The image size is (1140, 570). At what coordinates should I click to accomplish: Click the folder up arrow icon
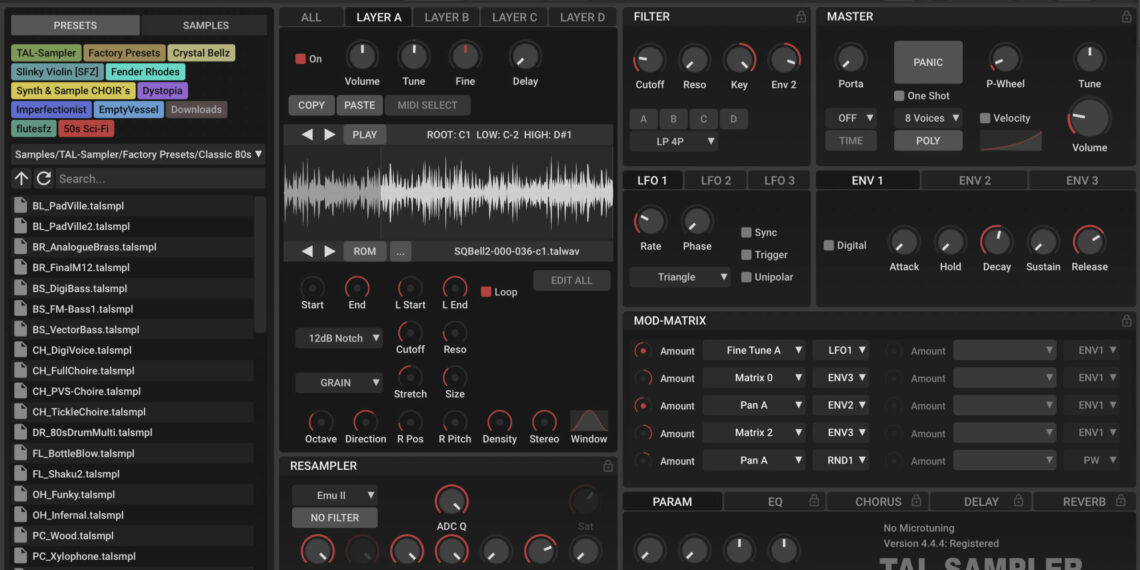(21, 179)
